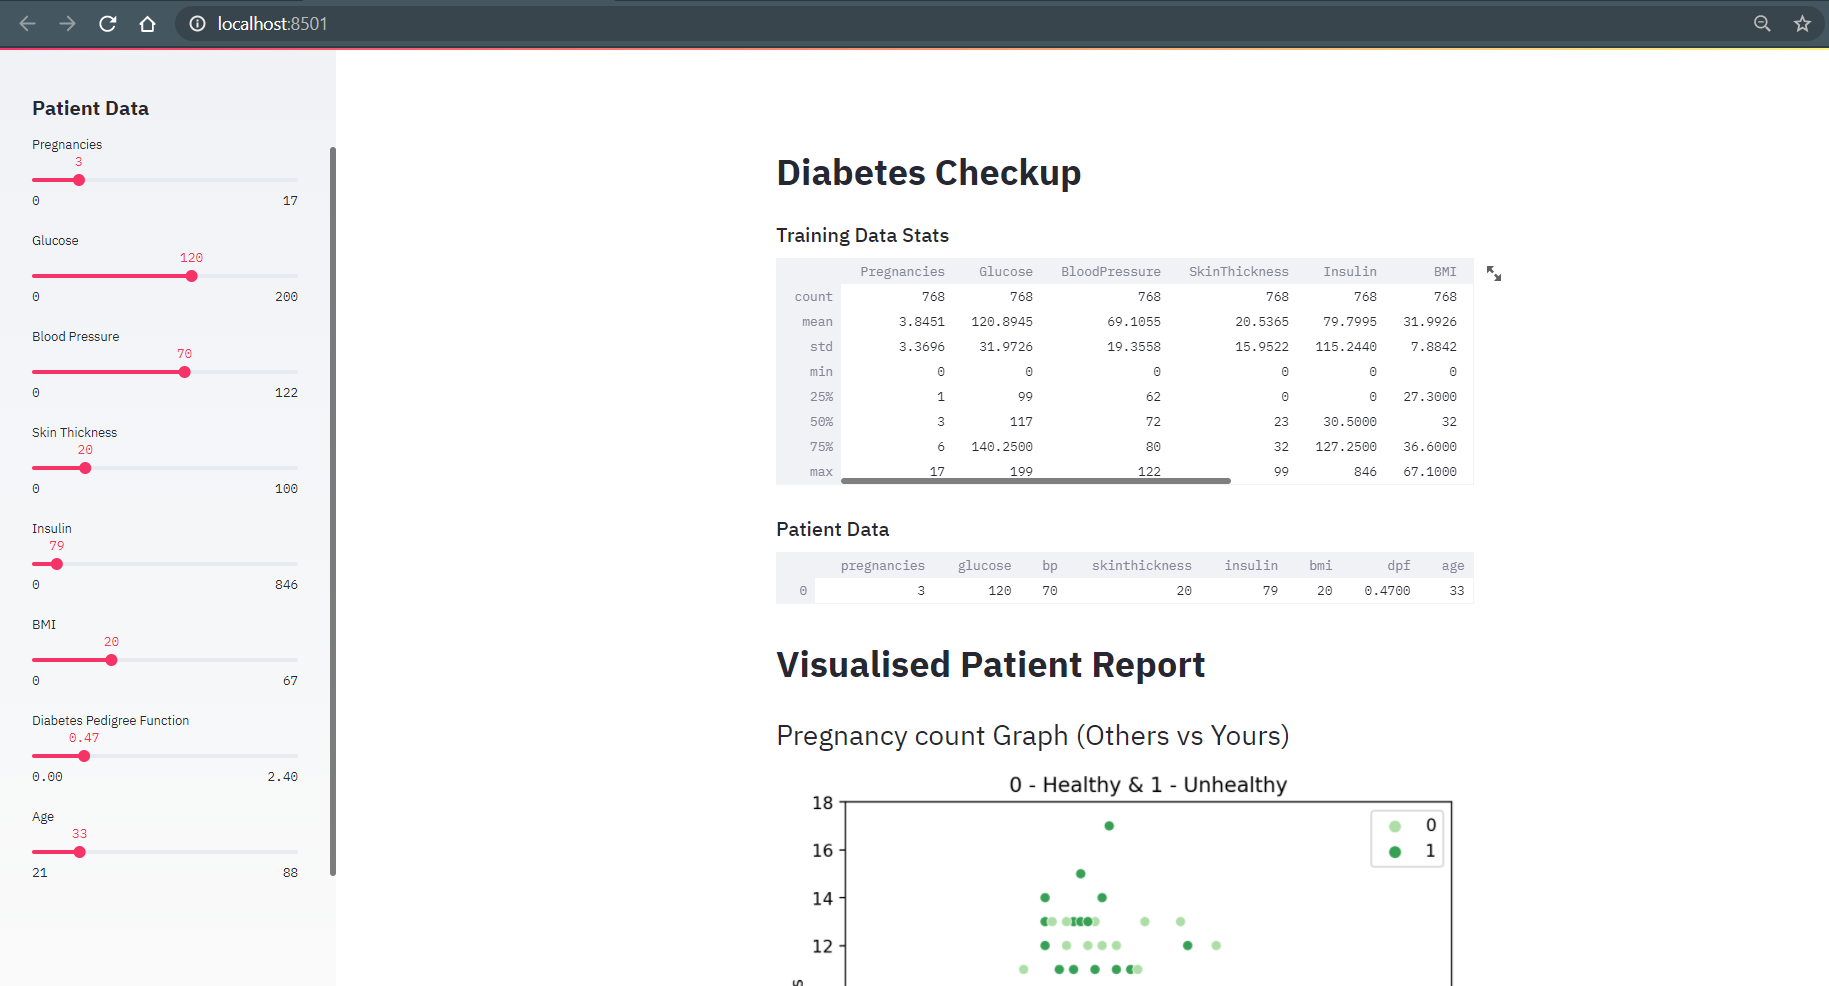Adjust the Diabetes Pedigree Function slider handle
1829x986 pixels.
[84, 756]
